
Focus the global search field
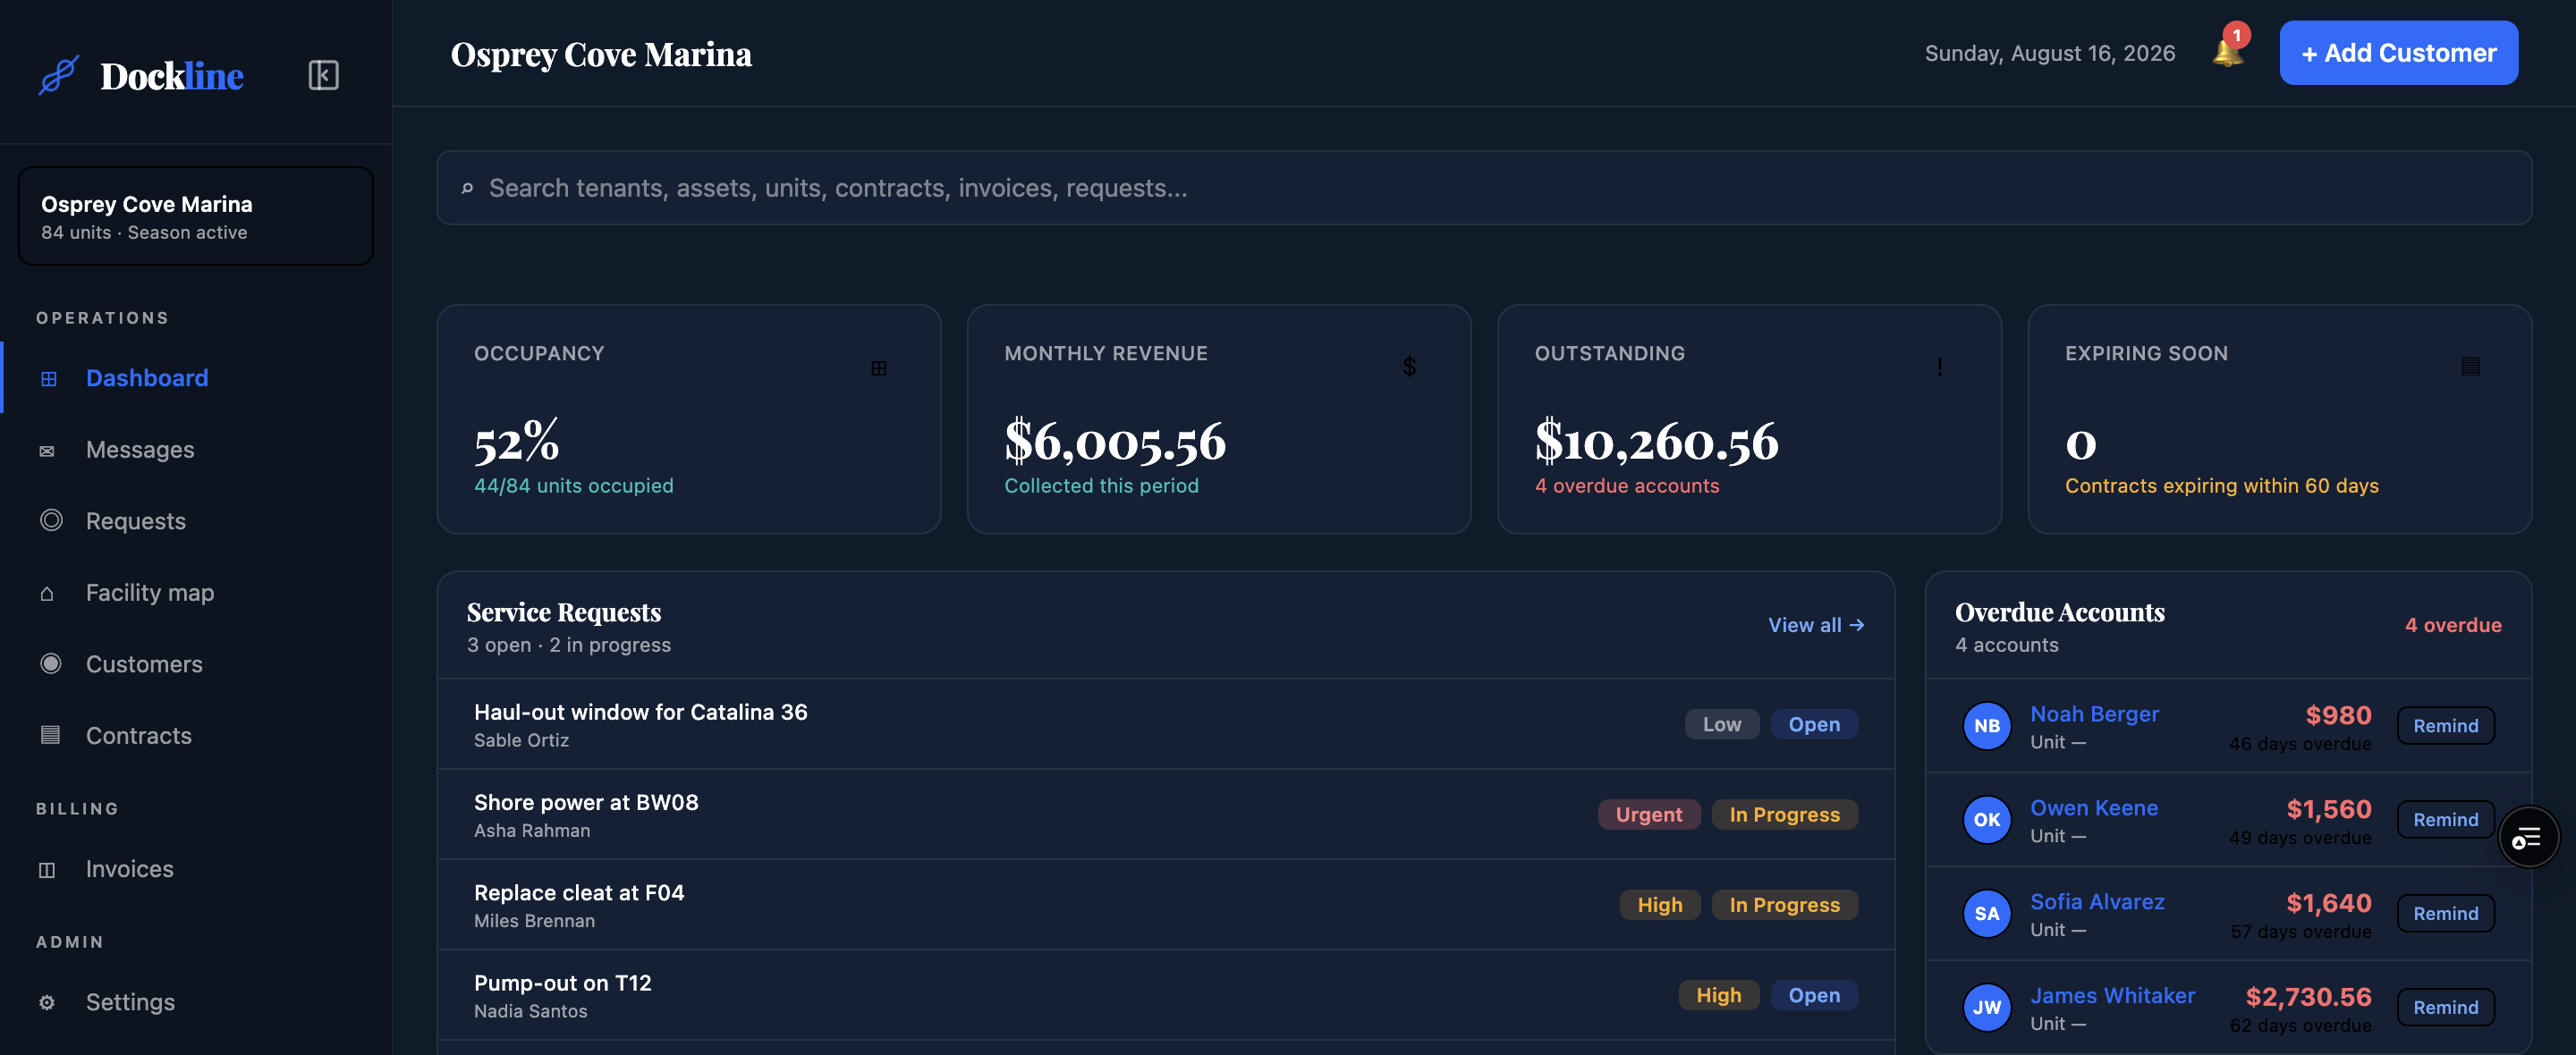pyautogui.click(x=1484, y=188)
